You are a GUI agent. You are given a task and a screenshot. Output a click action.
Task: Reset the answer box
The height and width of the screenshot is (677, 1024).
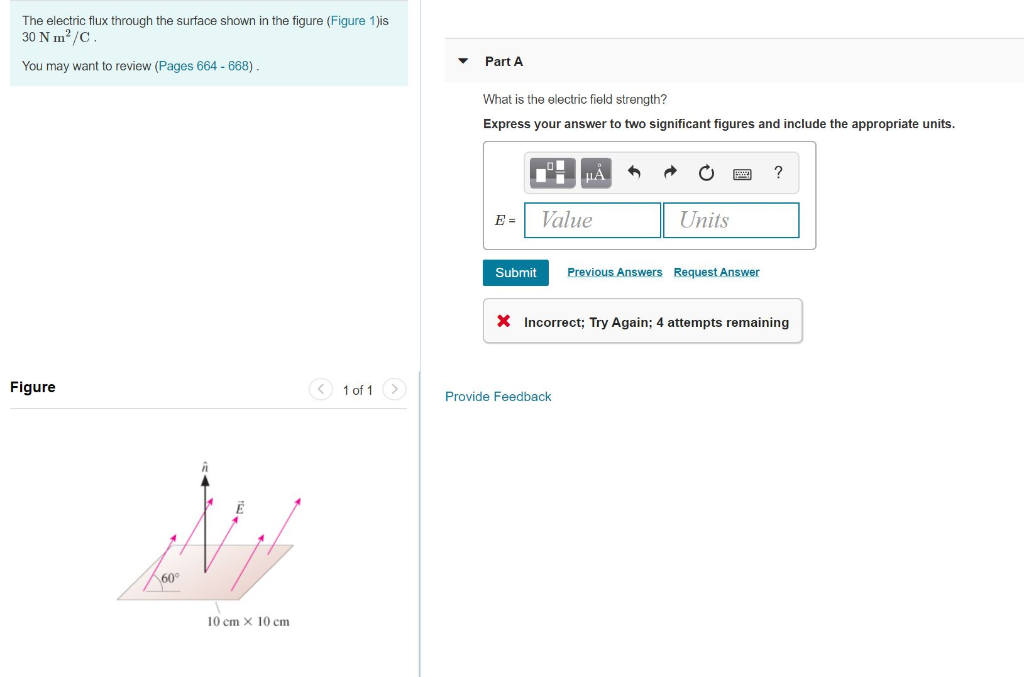706,172
